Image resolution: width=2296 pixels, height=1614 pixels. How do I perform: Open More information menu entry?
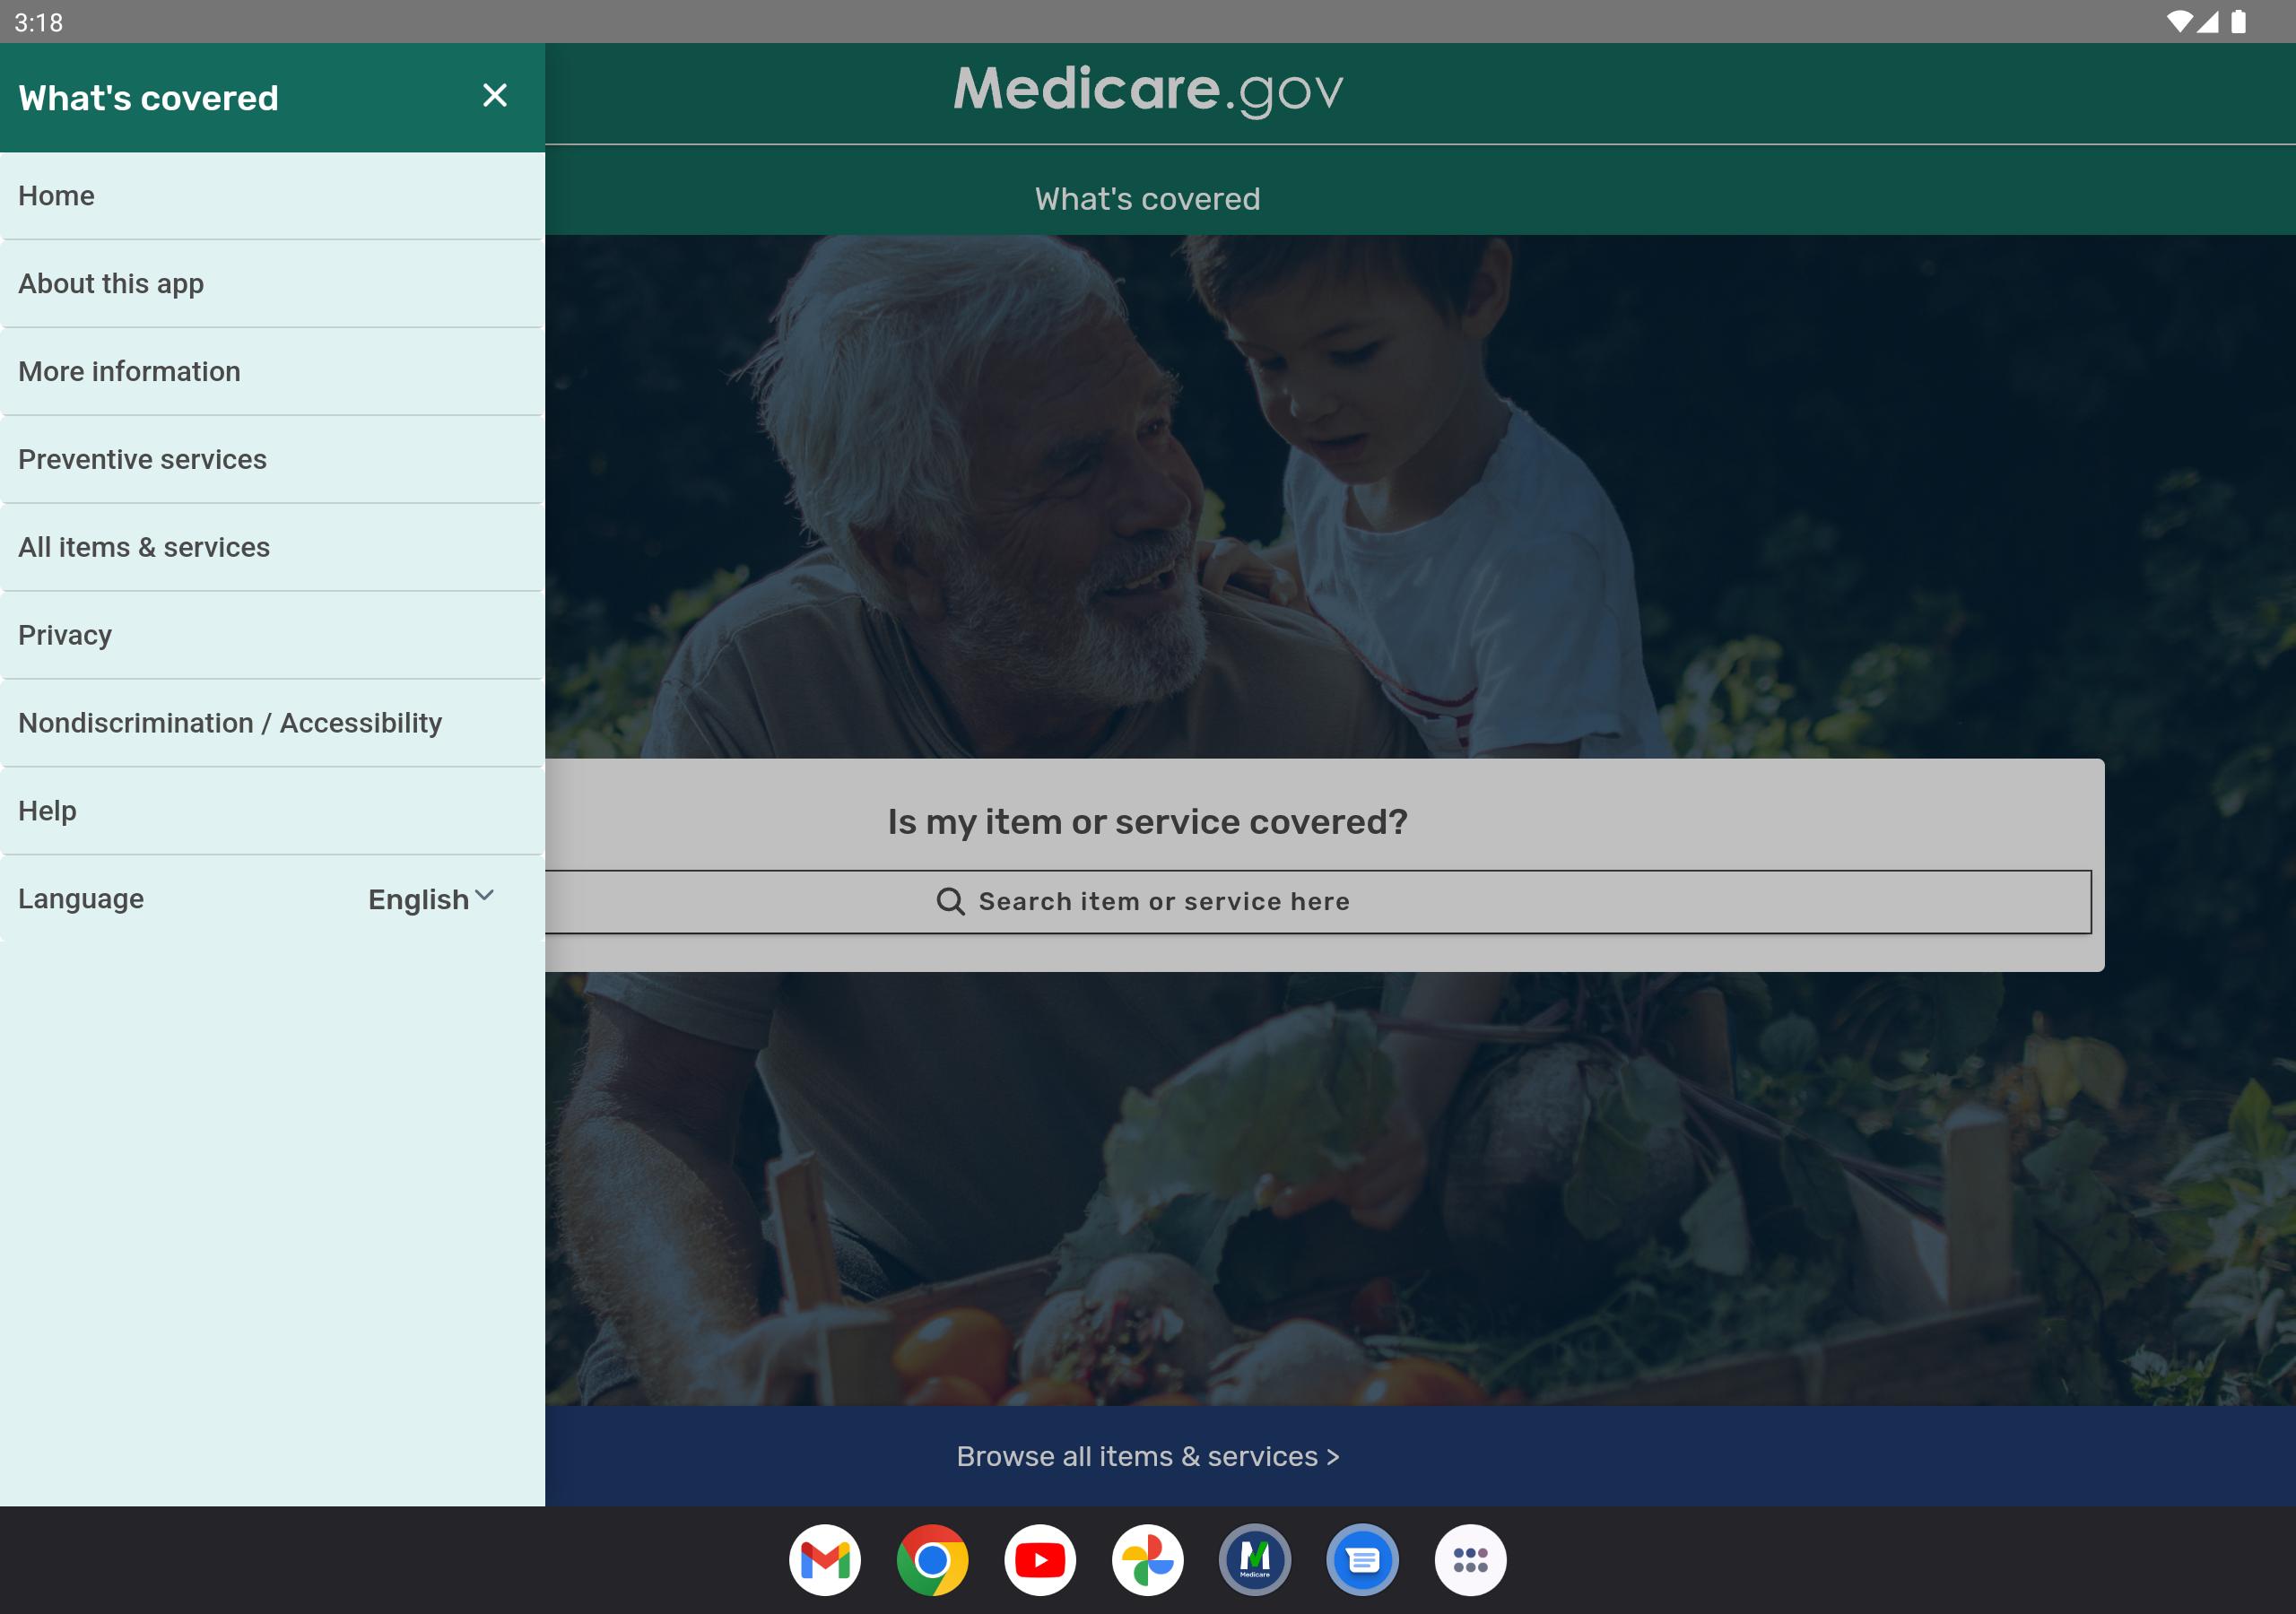[x=272, y=372]
